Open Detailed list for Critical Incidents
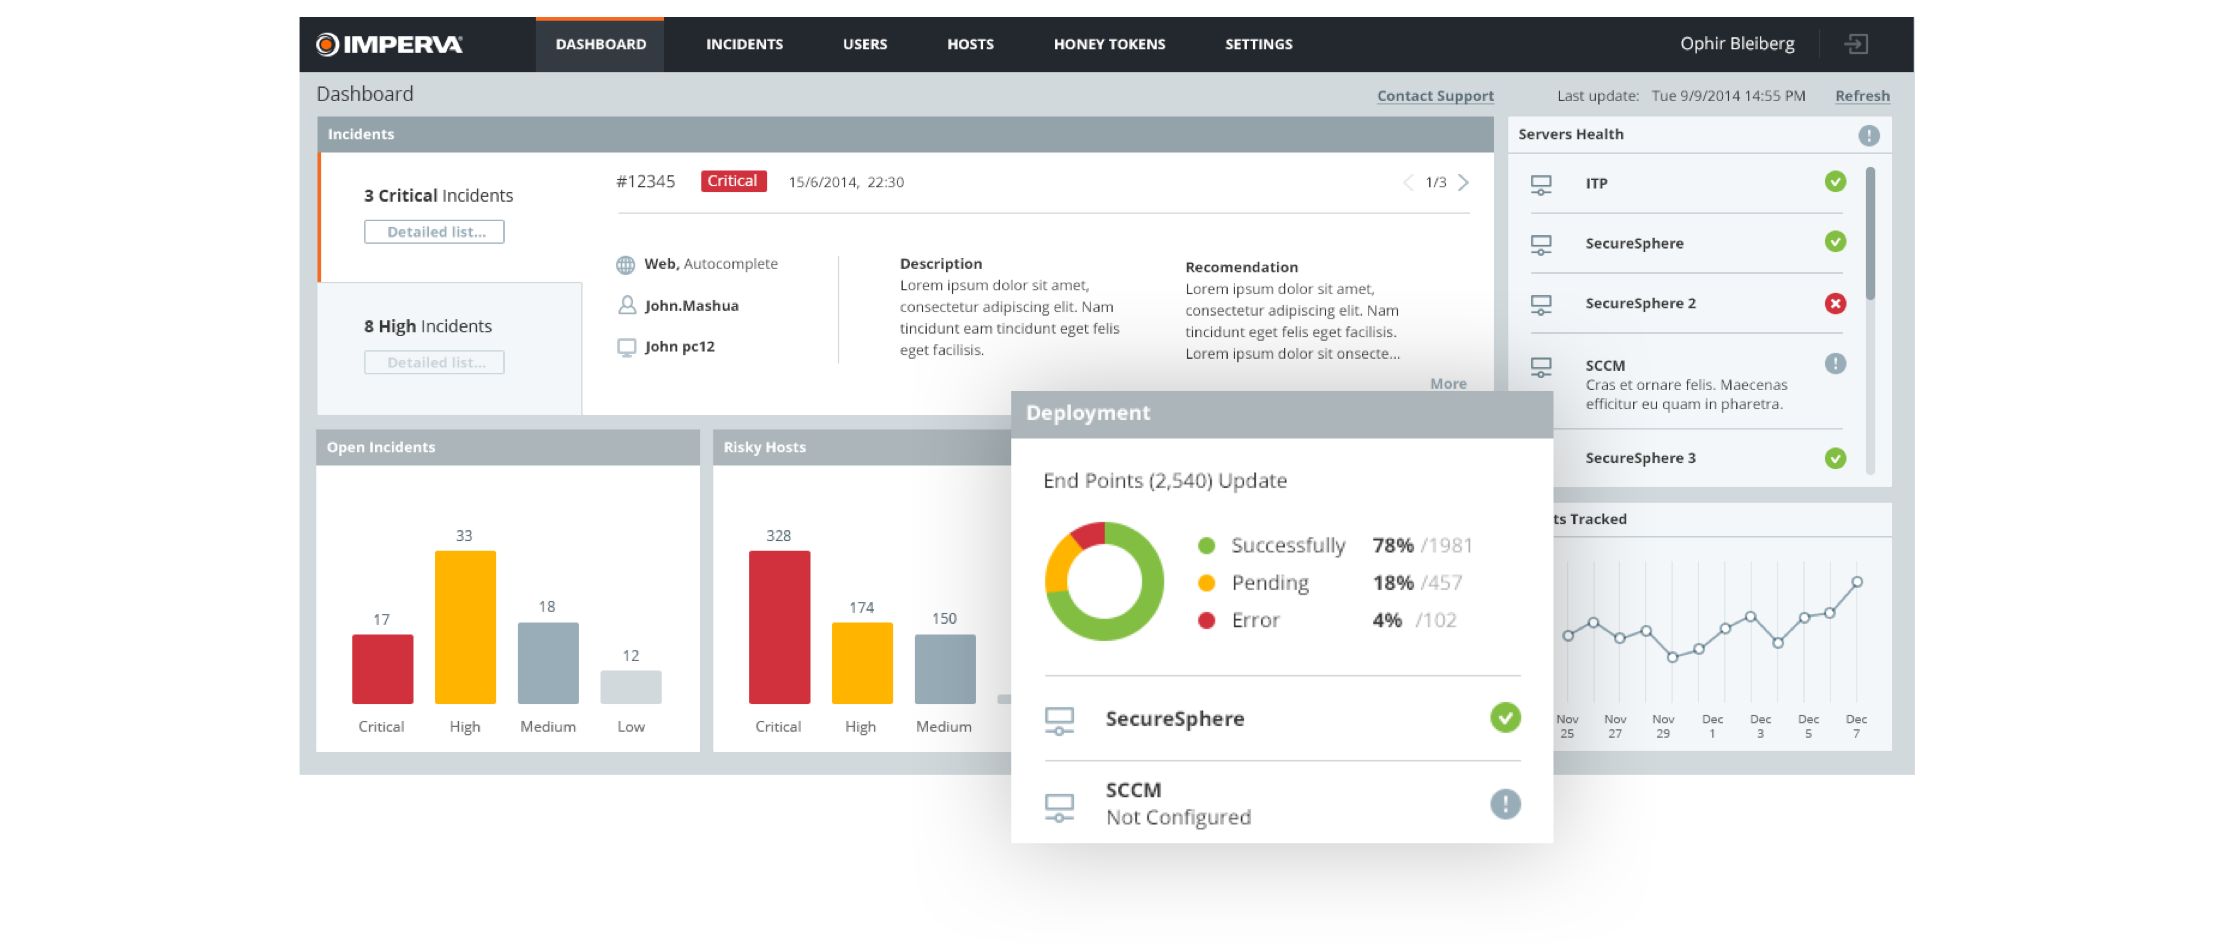 click(x=434, y=232)
